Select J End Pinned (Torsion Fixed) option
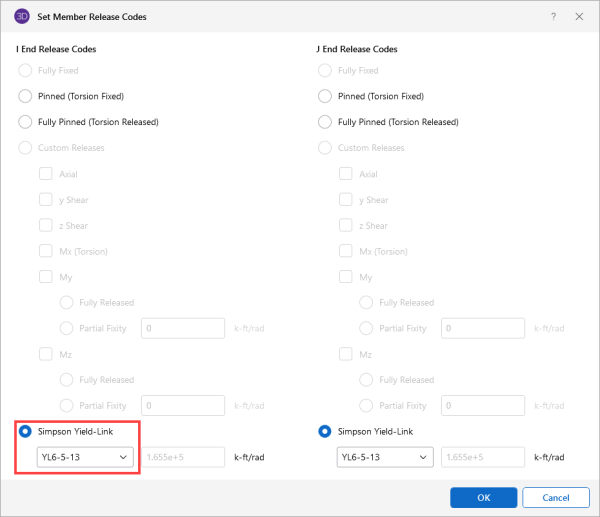 (324, 96)
